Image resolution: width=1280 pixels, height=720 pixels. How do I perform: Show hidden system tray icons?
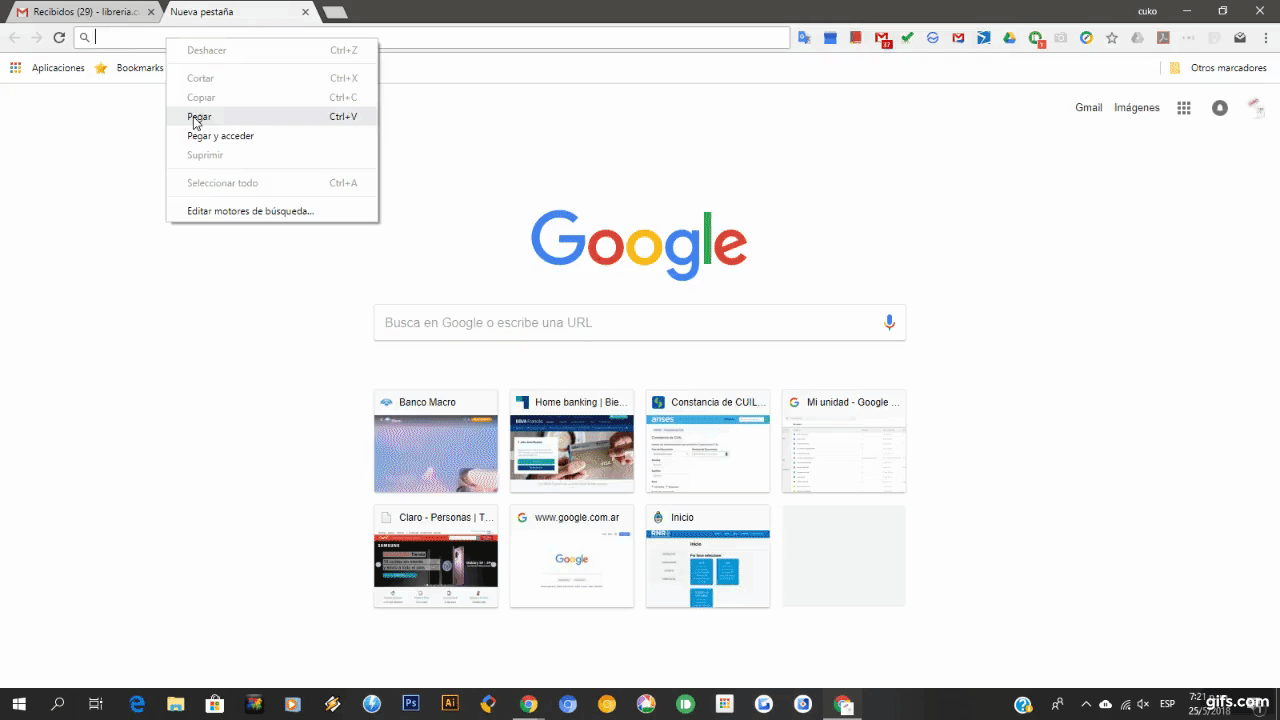point(1086,704)
